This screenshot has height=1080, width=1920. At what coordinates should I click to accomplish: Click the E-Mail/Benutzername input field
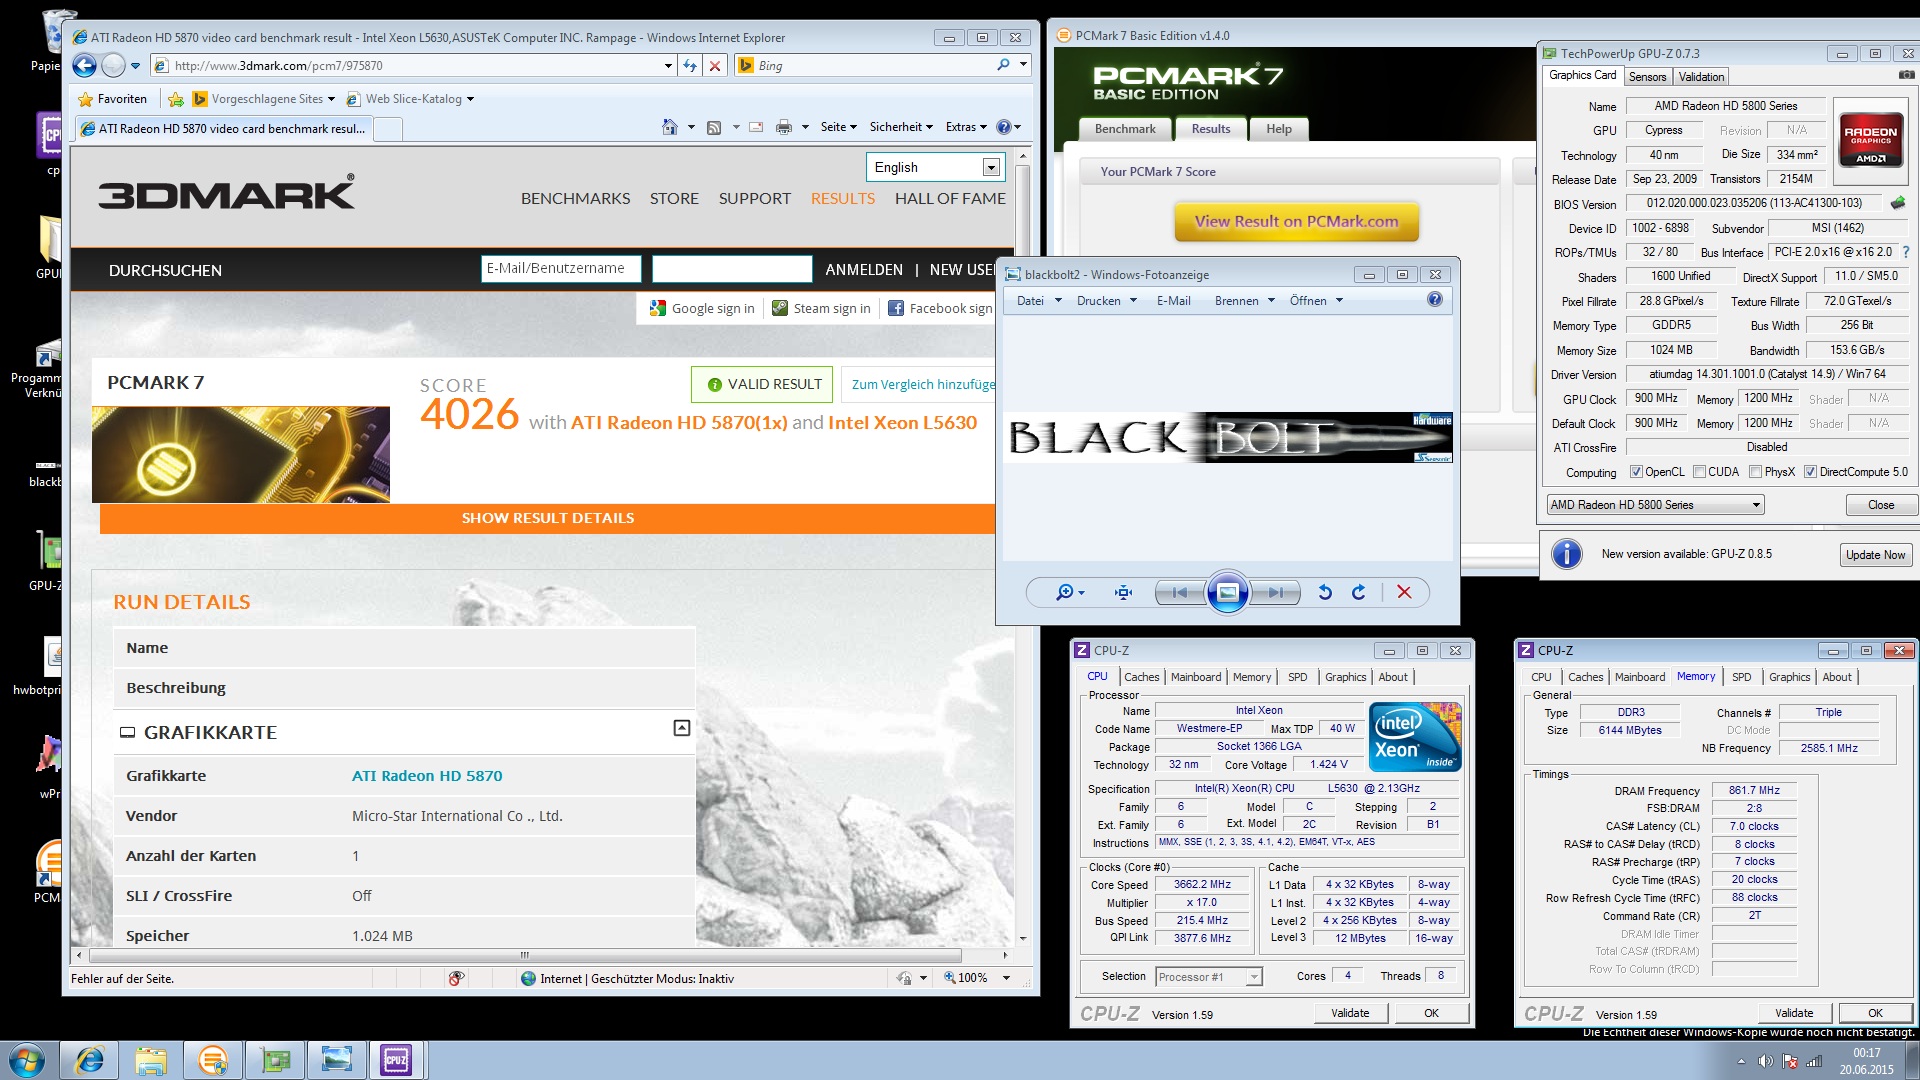pyautogui.click(x=561, y=268)
